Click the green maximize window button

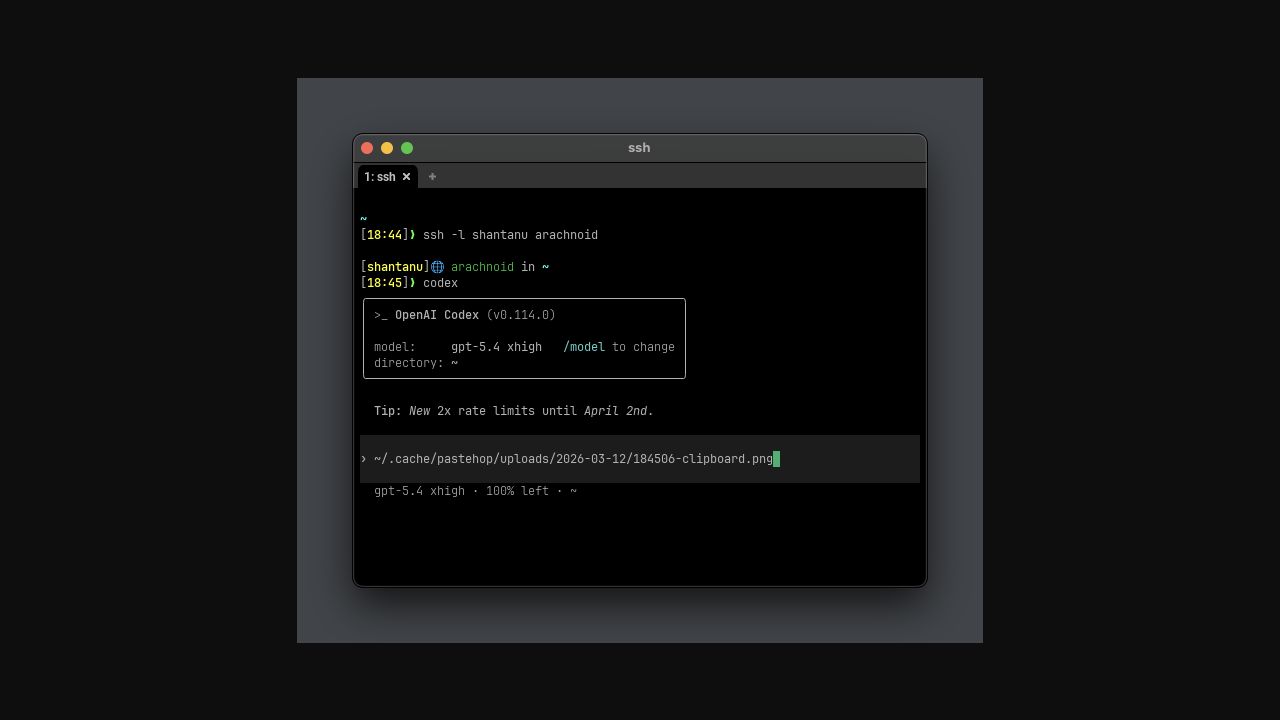pyautogui.click(x=407, y=148)
